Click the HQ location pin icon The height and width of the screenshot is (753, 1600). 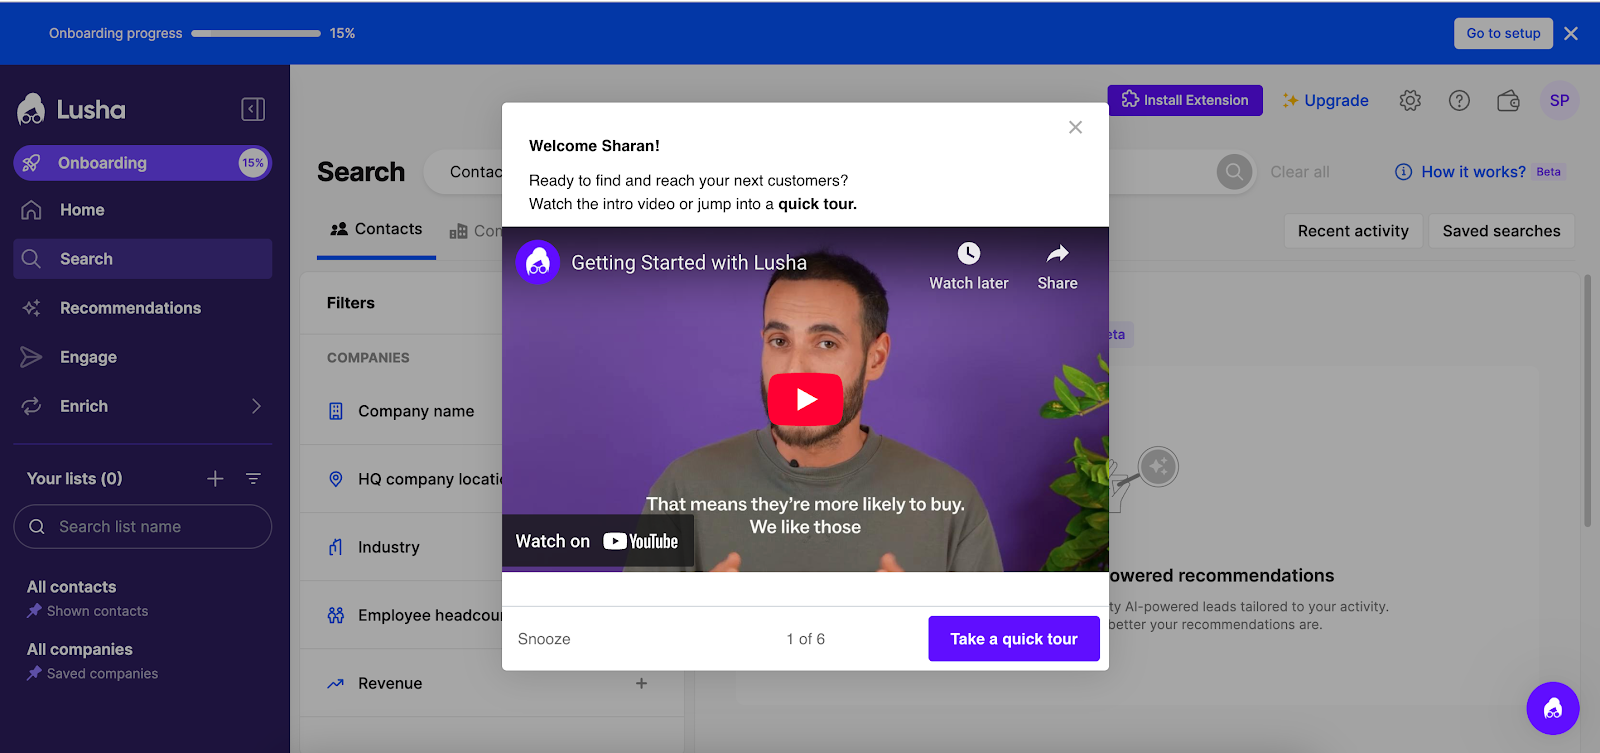click(x=336, y=479)
